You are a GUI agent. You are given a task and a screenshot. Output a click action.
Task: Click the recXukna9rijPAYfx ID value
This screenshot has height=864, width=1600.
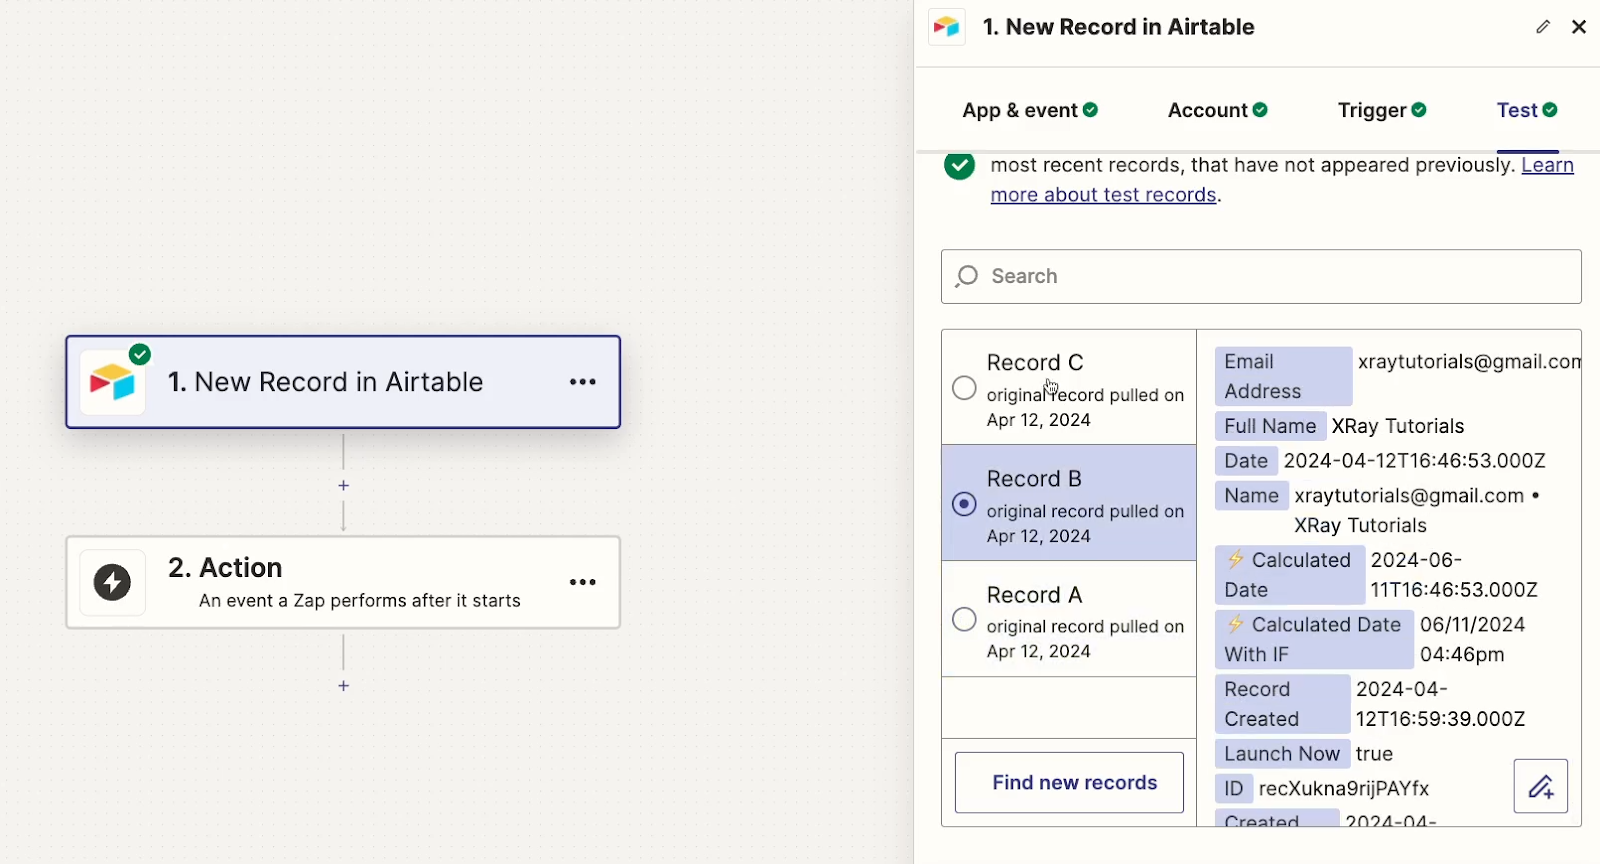point(1344,789)
